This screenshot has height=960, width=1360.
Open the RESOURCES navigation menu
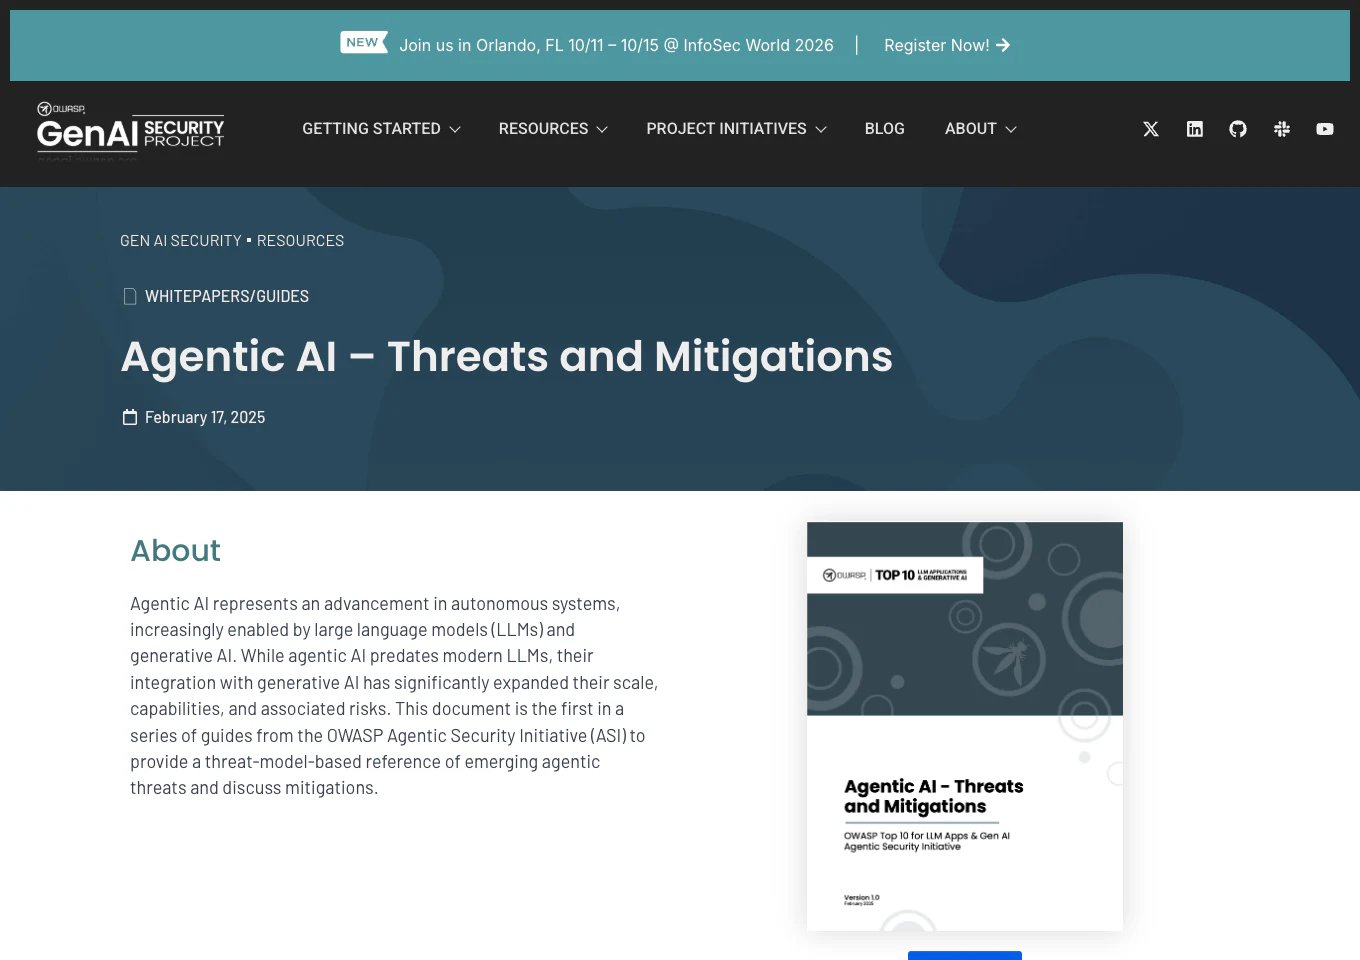[x=543, y=129]
